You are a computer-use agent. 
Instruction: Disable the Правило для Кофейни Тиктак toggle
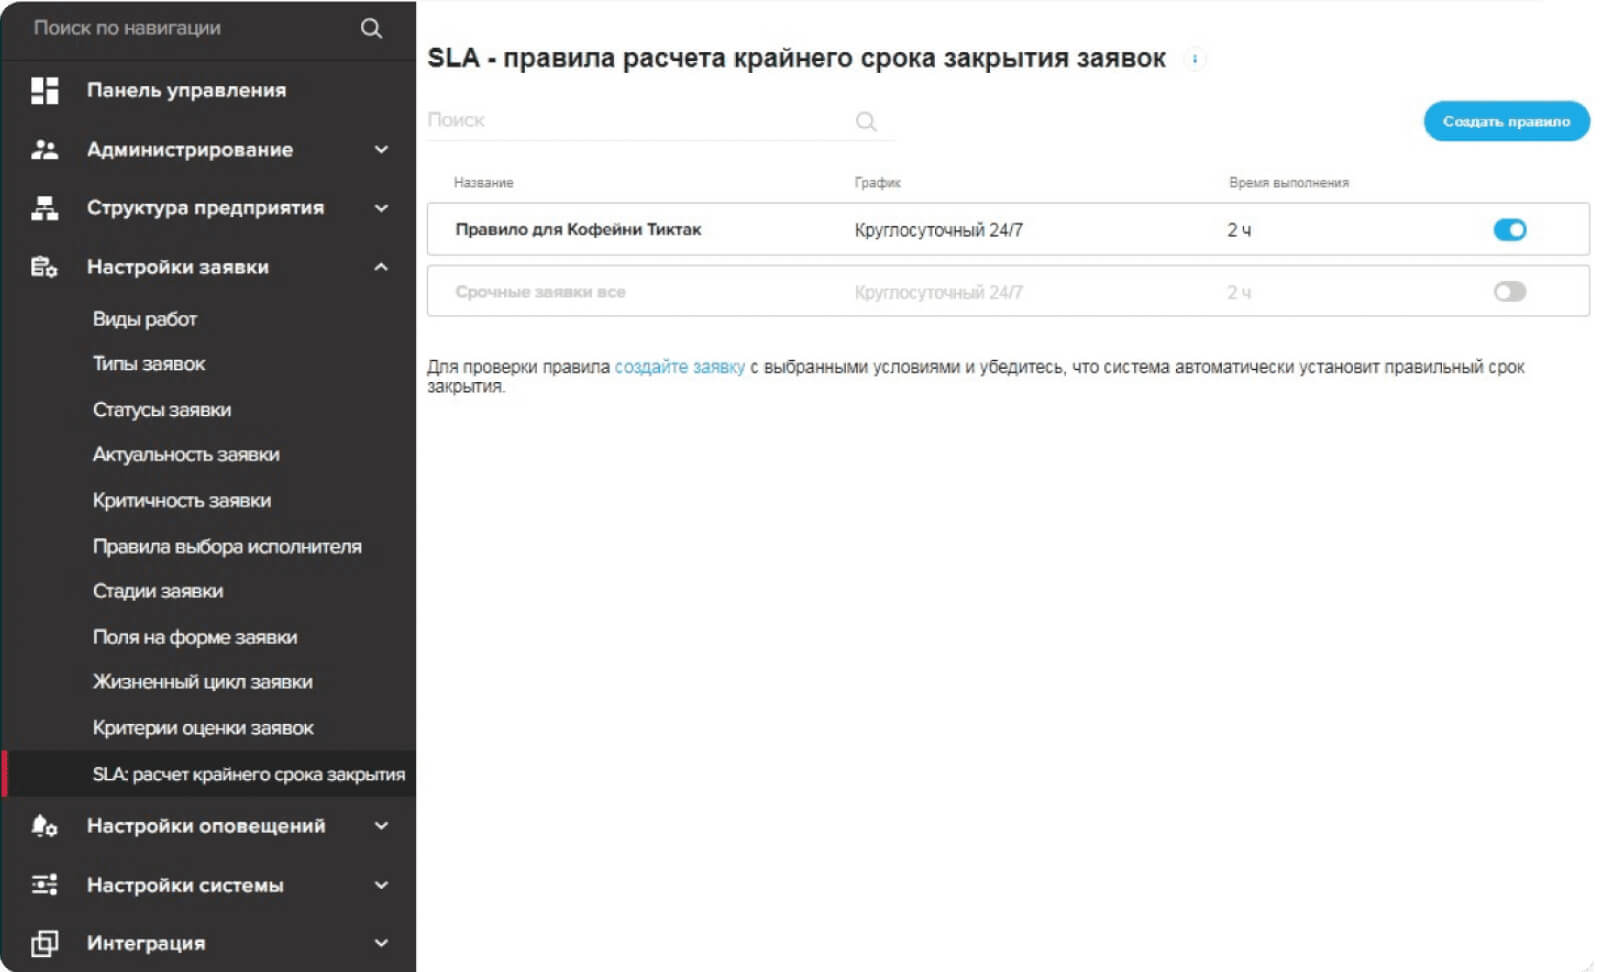tap(1509, 230)
